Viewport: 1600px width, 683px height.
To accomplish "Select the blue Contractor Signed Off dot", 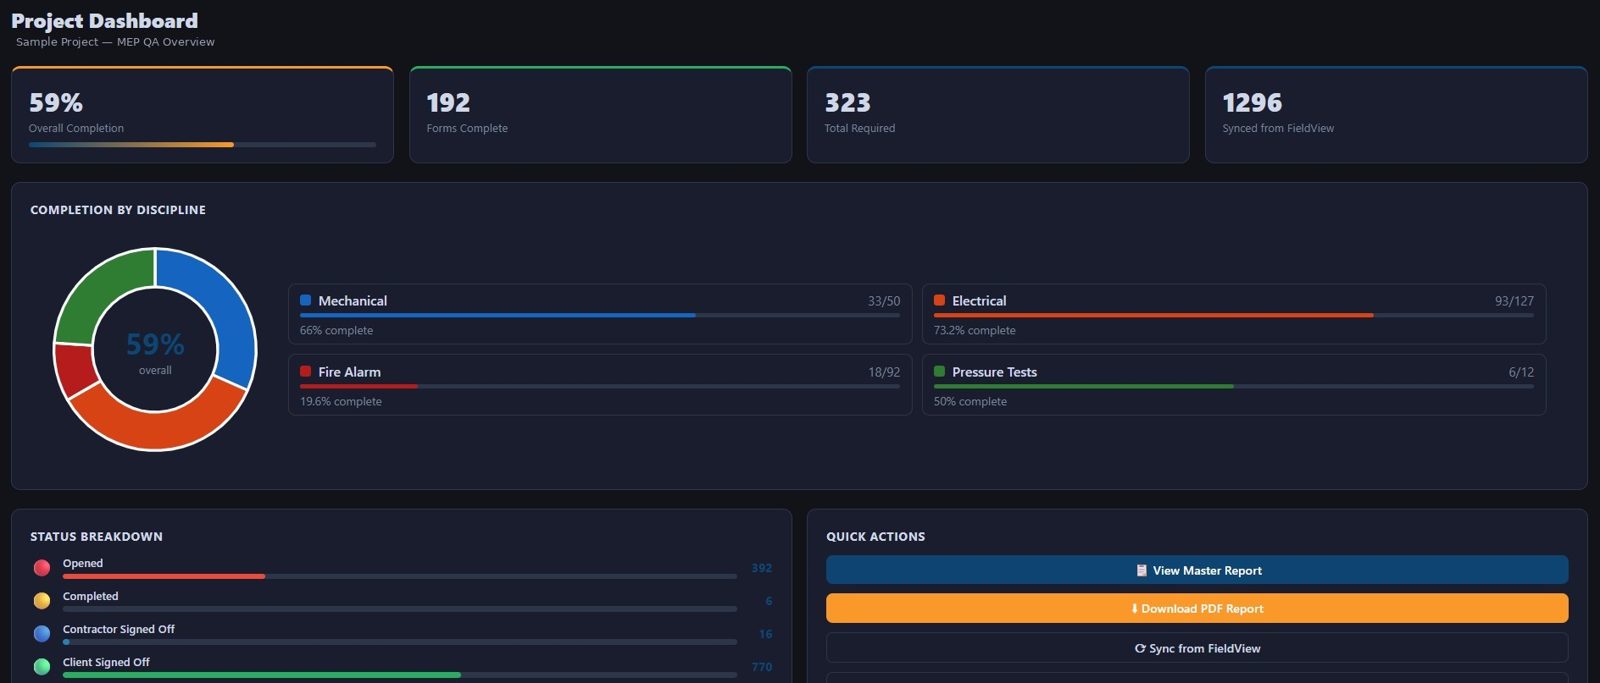I will coord(42,634).
